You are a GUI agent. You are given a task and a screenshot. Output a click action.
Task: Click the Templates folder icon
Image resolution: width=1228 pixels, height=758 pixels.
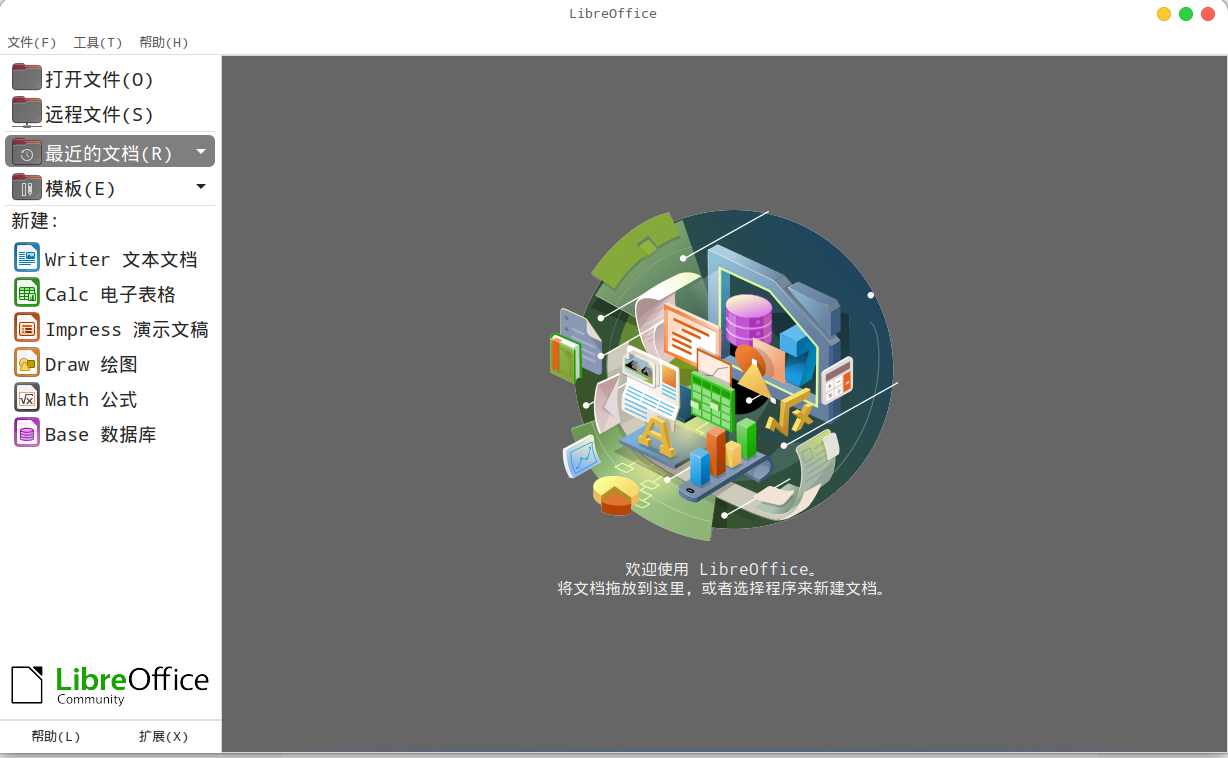tap(27, 187)
